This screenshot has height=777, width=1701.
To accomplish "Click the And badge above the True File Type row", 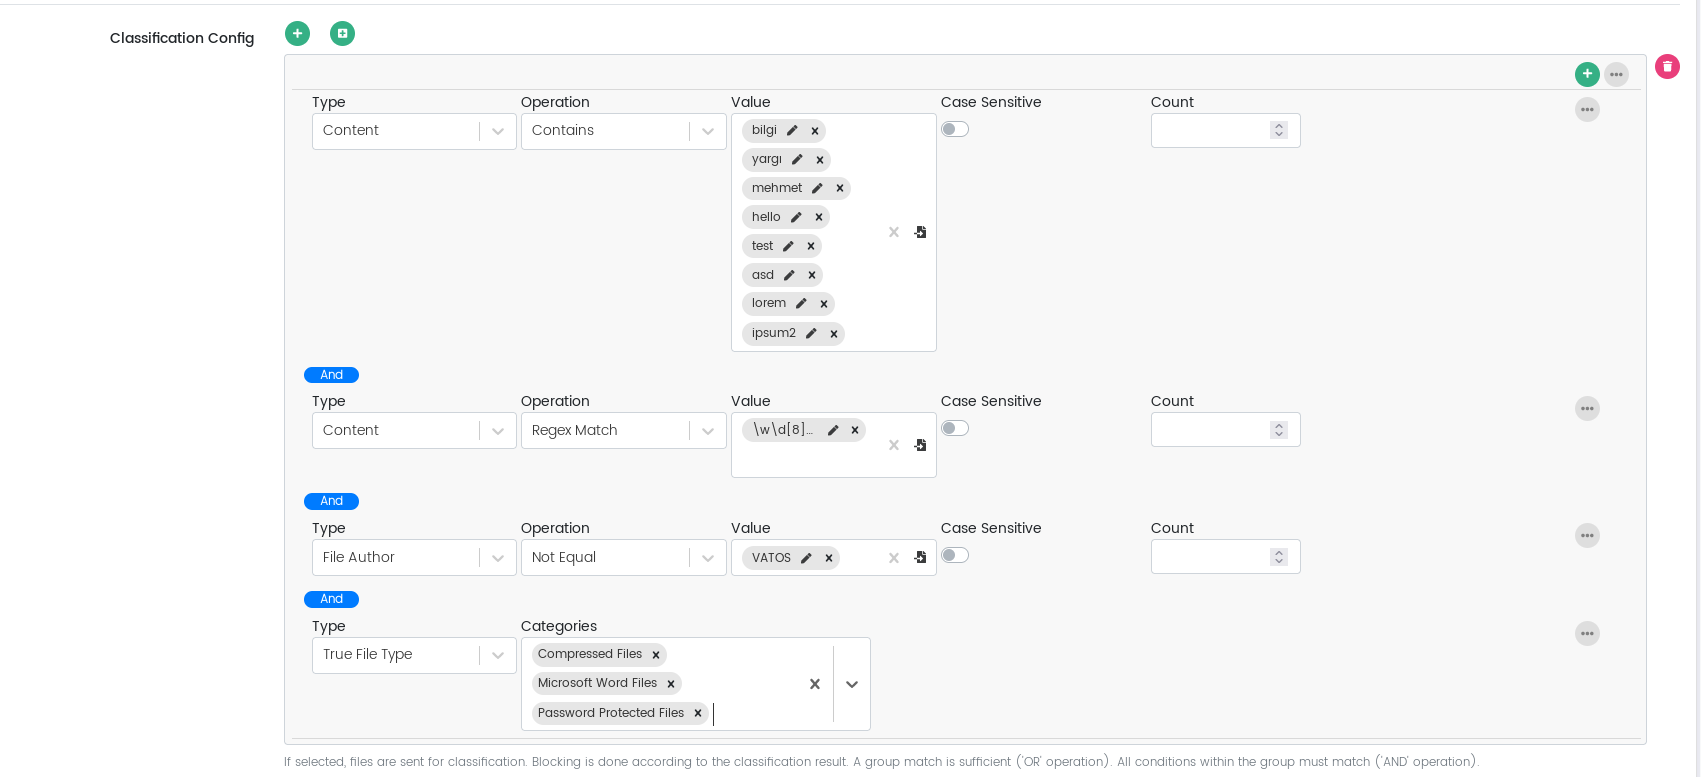I will 331,599.
